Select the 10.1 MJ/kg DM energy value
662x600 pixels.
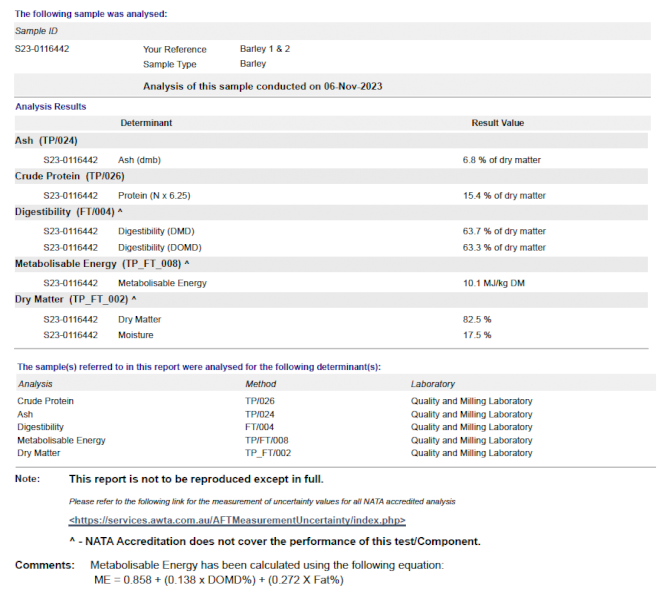click(x=493, y=283)
